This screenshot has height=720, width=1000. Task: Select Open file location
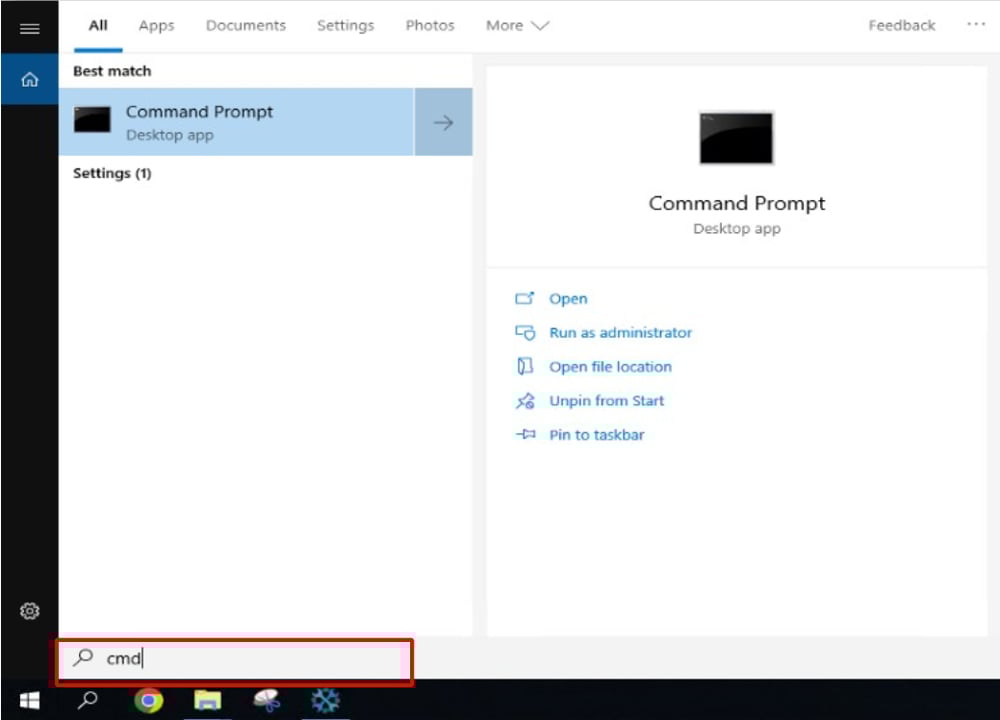[x=610, y=366]
